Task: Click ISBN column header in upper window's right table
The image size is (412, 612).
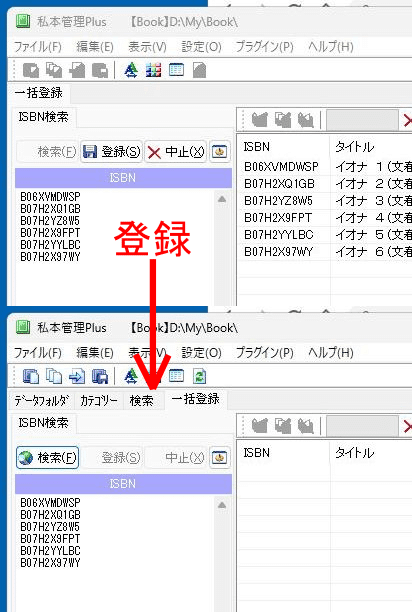Action: coord(284,147)
